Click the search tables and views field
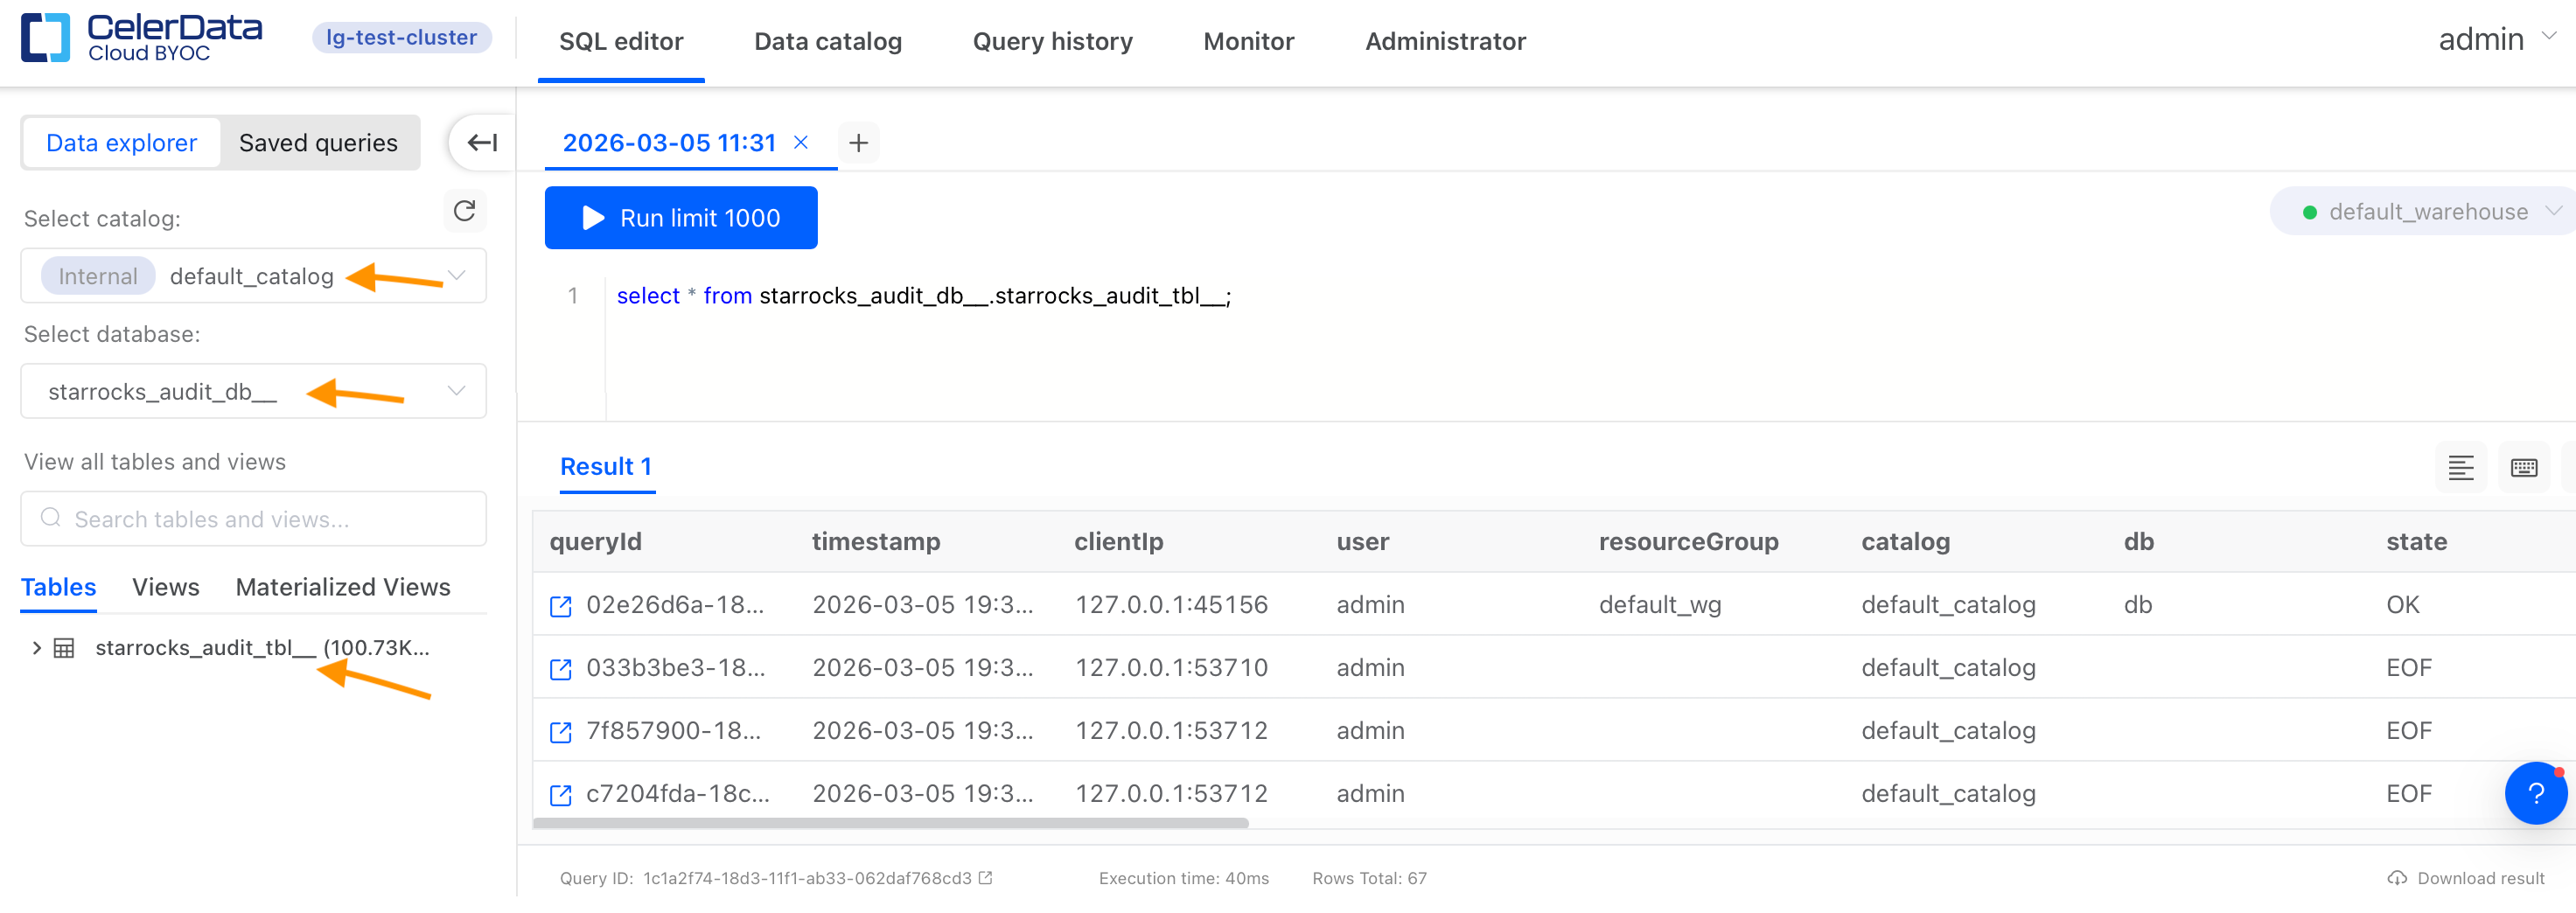Viewport: 2576px width, 913px height. [x=252, y=518]
